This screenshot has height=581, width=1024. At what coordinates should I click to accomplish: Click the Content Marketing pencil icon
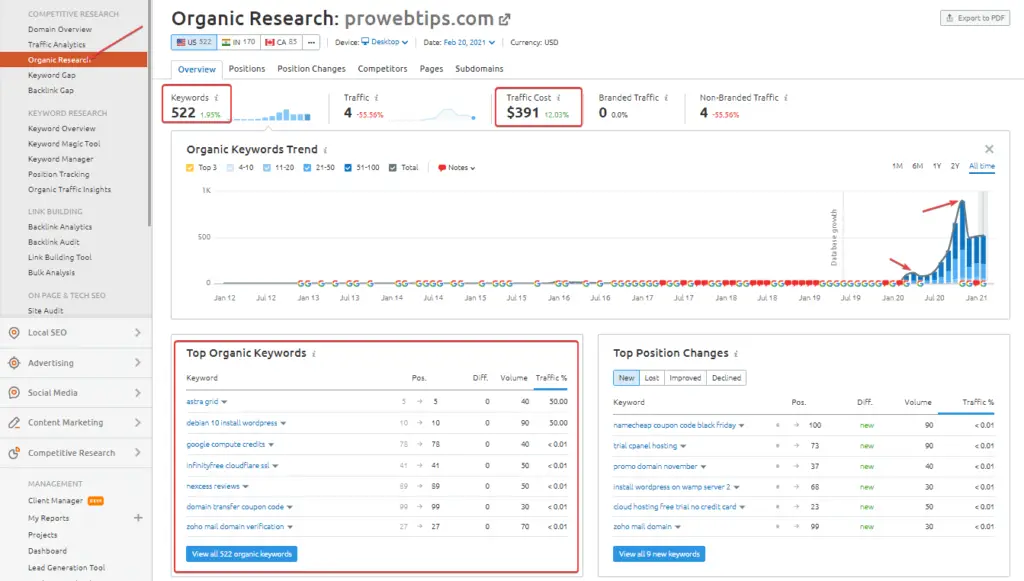click(14, 423)
